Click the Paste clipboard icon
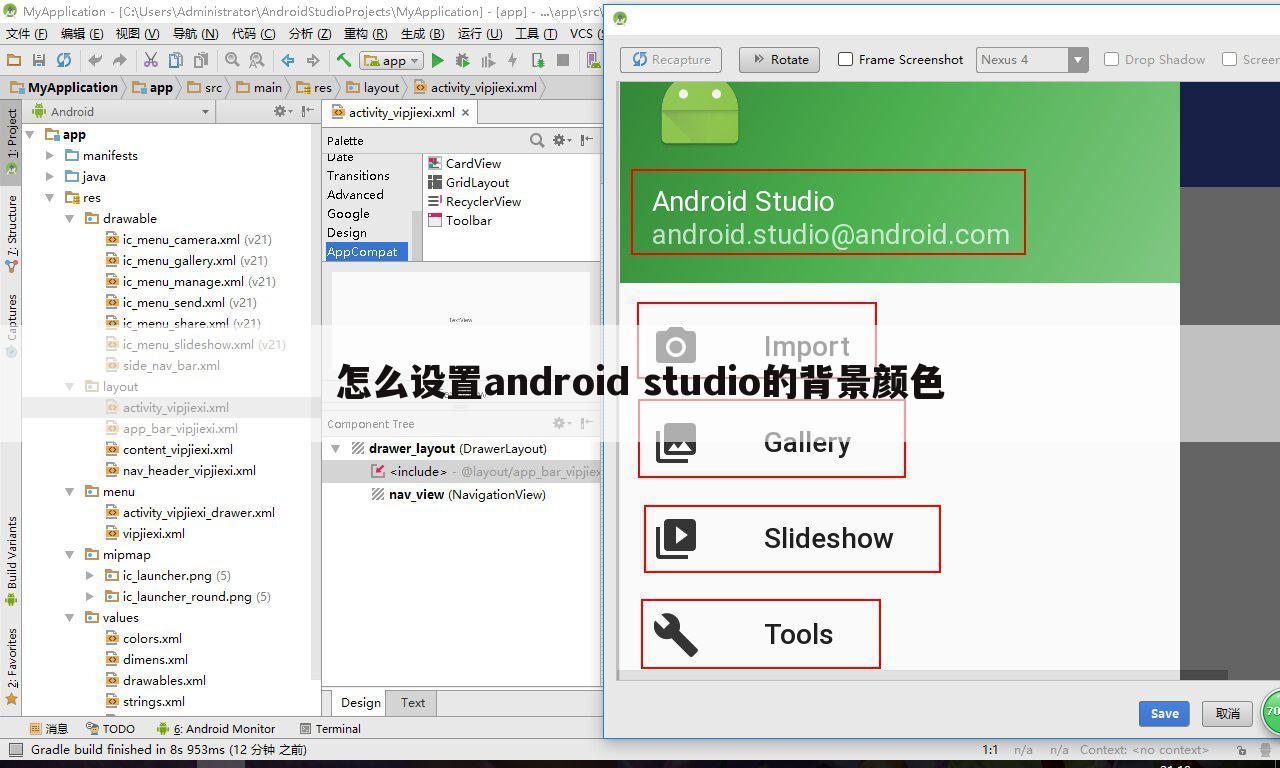1280x768 pixels. (x=201, y=60)
